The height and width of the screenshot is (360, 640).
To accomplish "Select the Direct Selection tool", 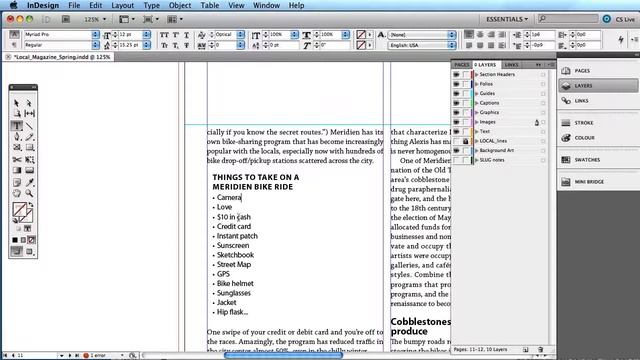I will click(29, 103).
